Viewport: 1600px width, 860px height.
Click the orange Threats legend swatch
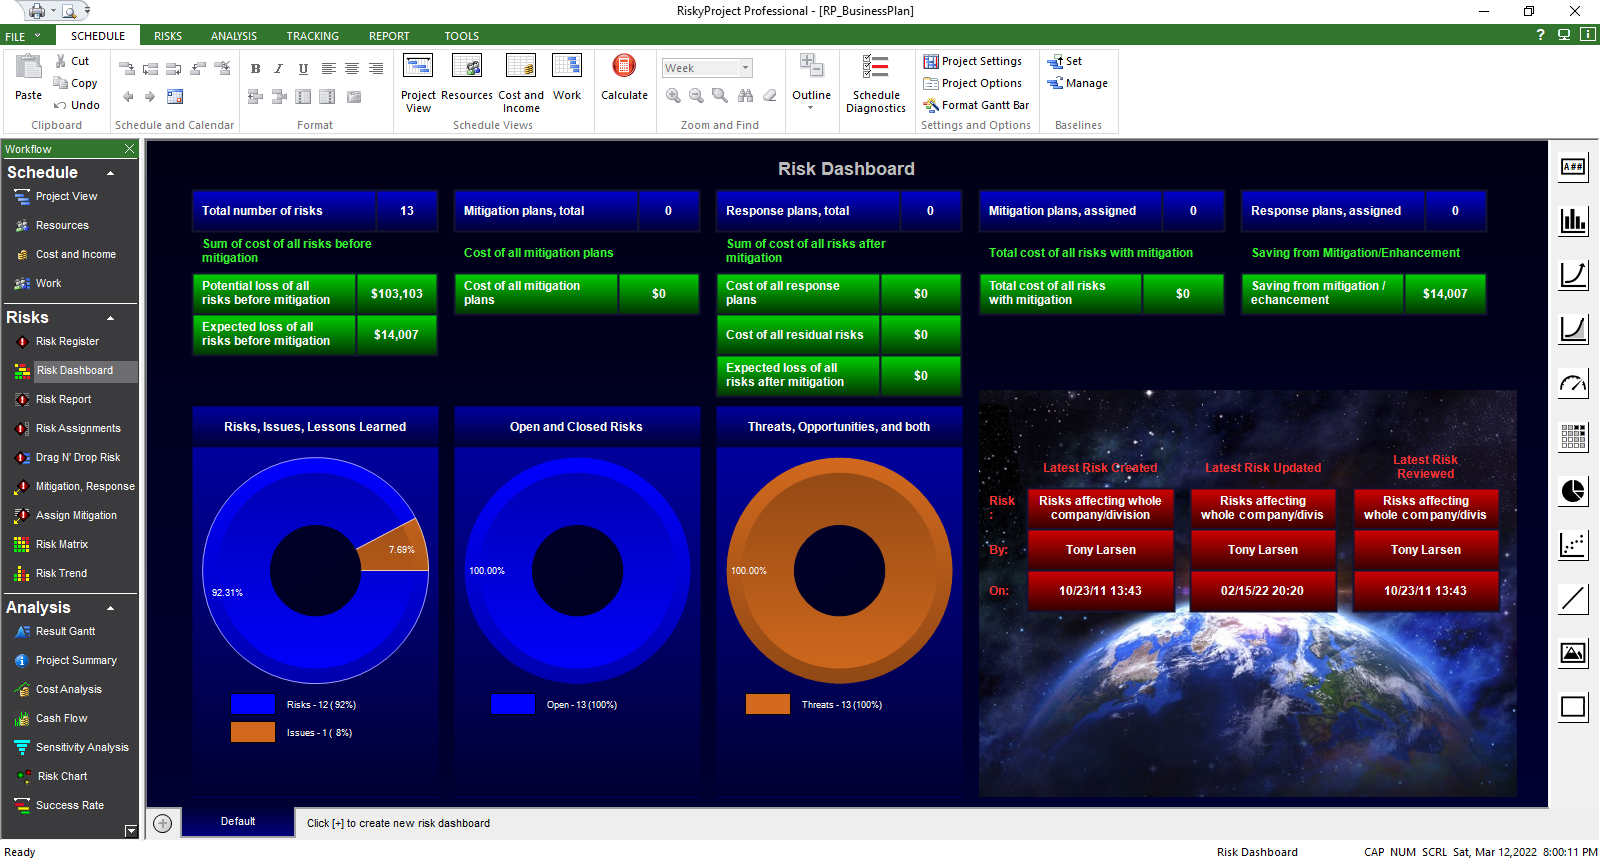pos(768,704)
